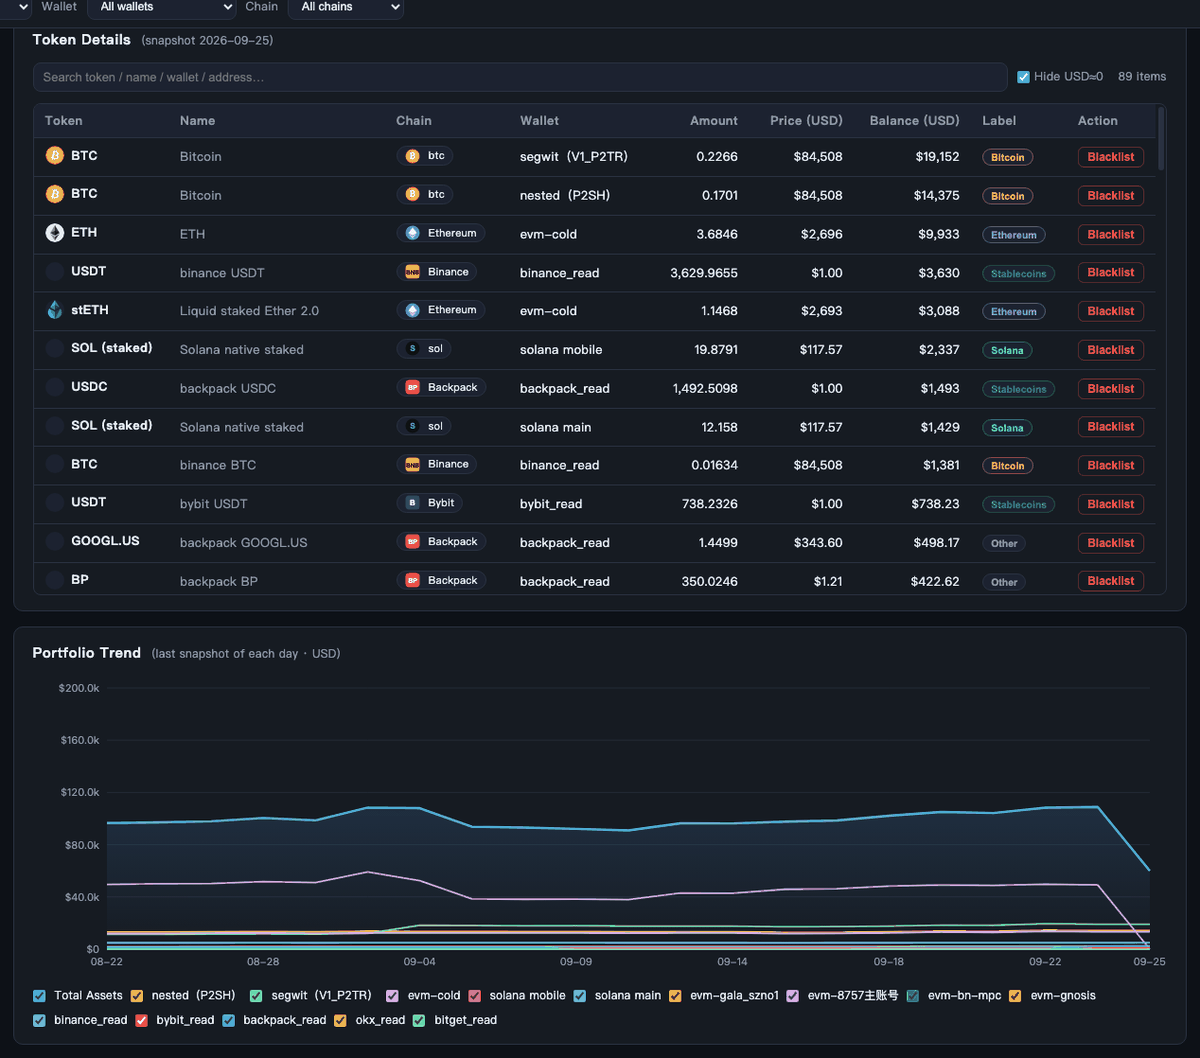This screenshot has height=1058, width=1200.
Task: Click the token table vertical scrollbar
Action: tap(1161, 138)
